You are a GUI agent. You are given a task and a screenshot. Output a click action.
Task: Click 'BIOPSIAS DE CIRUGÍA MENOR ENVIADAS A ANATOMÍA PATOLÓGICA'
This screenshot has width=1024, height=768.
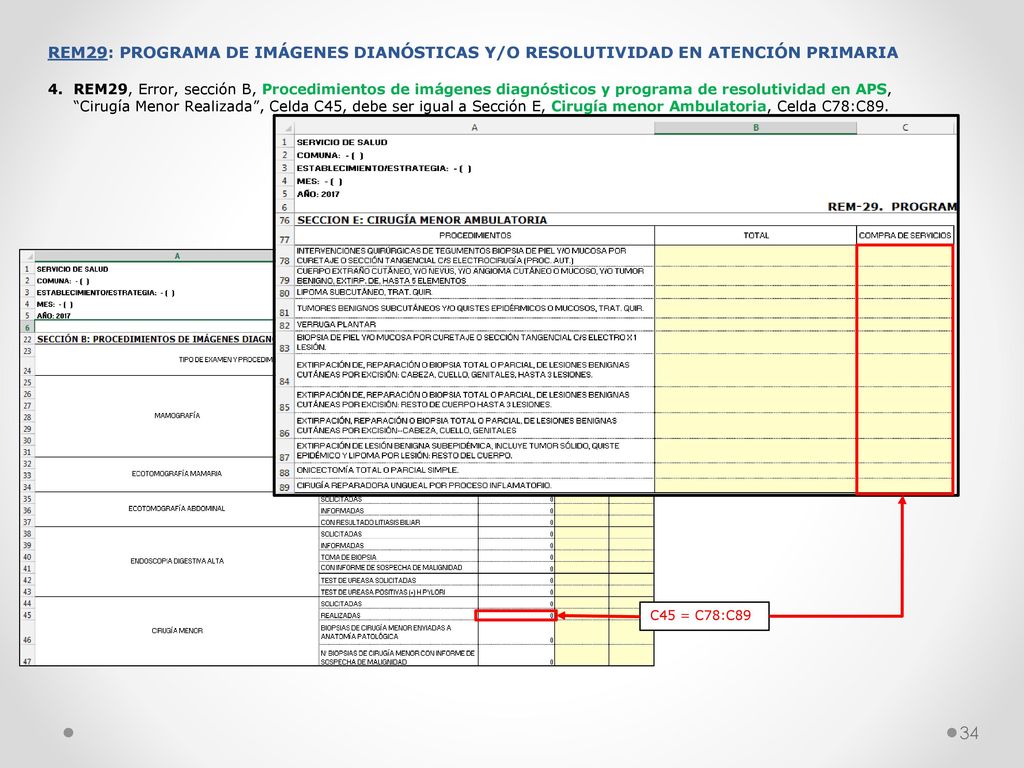tap(398, 632)
